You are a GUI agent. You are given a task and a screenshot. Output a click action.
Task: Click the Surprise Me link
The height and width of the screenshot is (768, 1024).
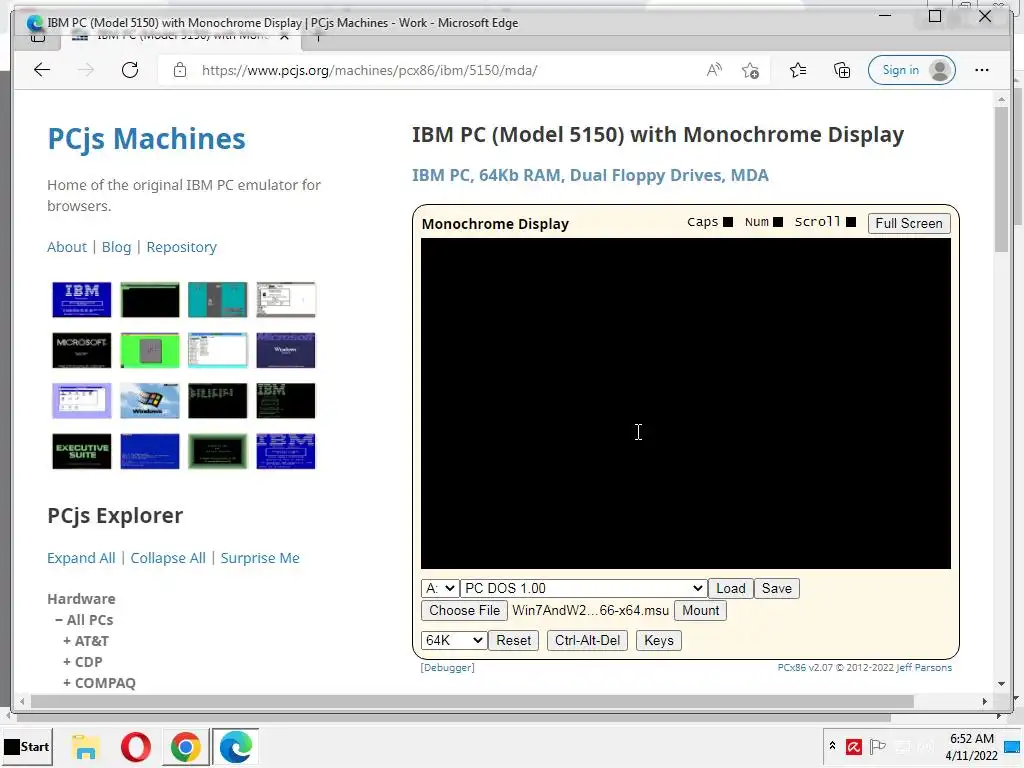tap(260, 558)
